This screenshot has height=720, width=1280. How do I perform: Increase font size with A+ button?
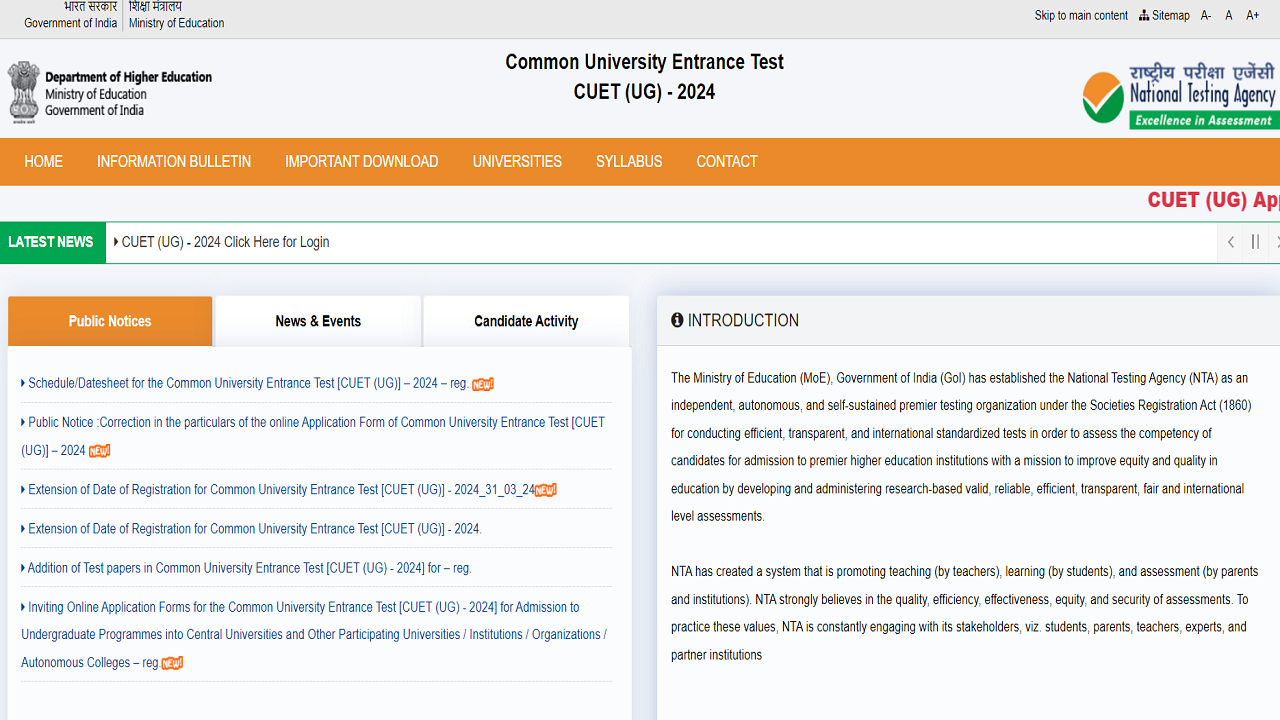click(1253, 15)
